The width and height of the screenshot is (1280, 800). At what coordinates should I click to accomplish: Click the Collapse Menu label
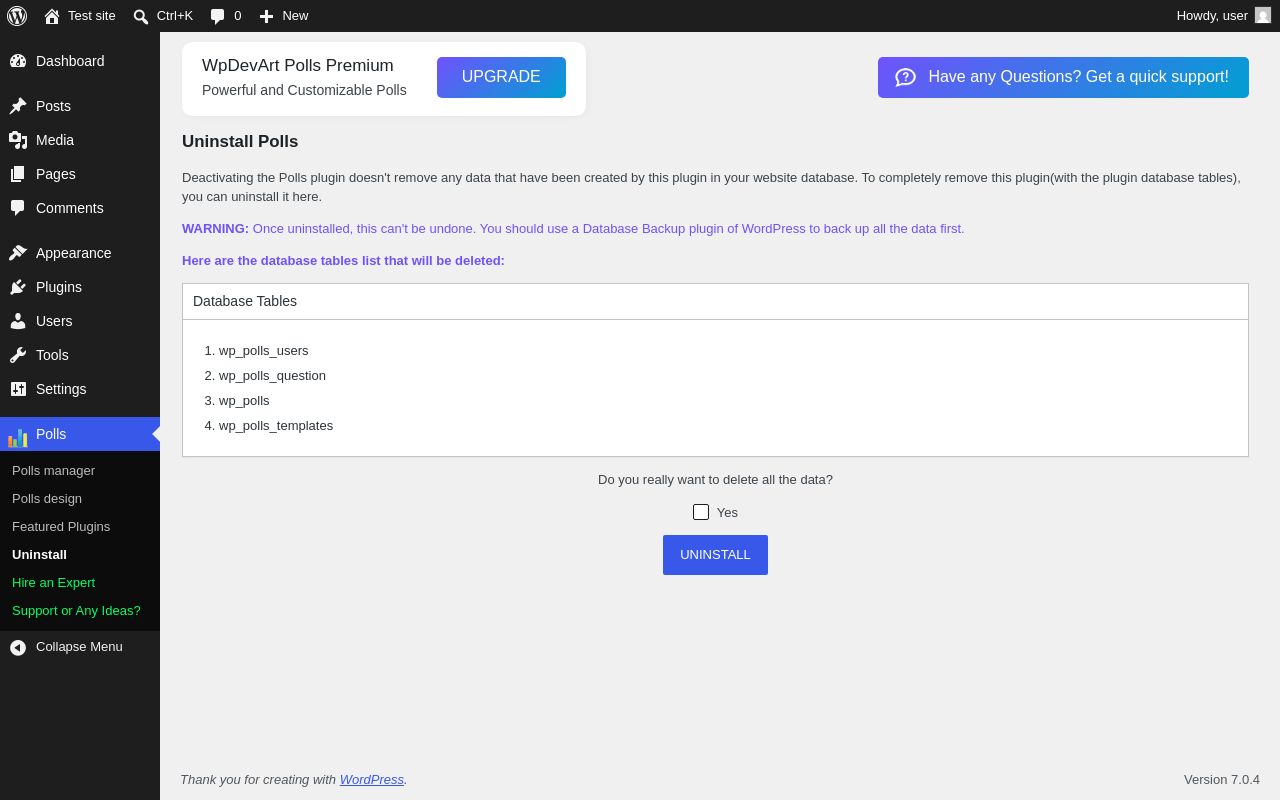(x=79, y=647)
